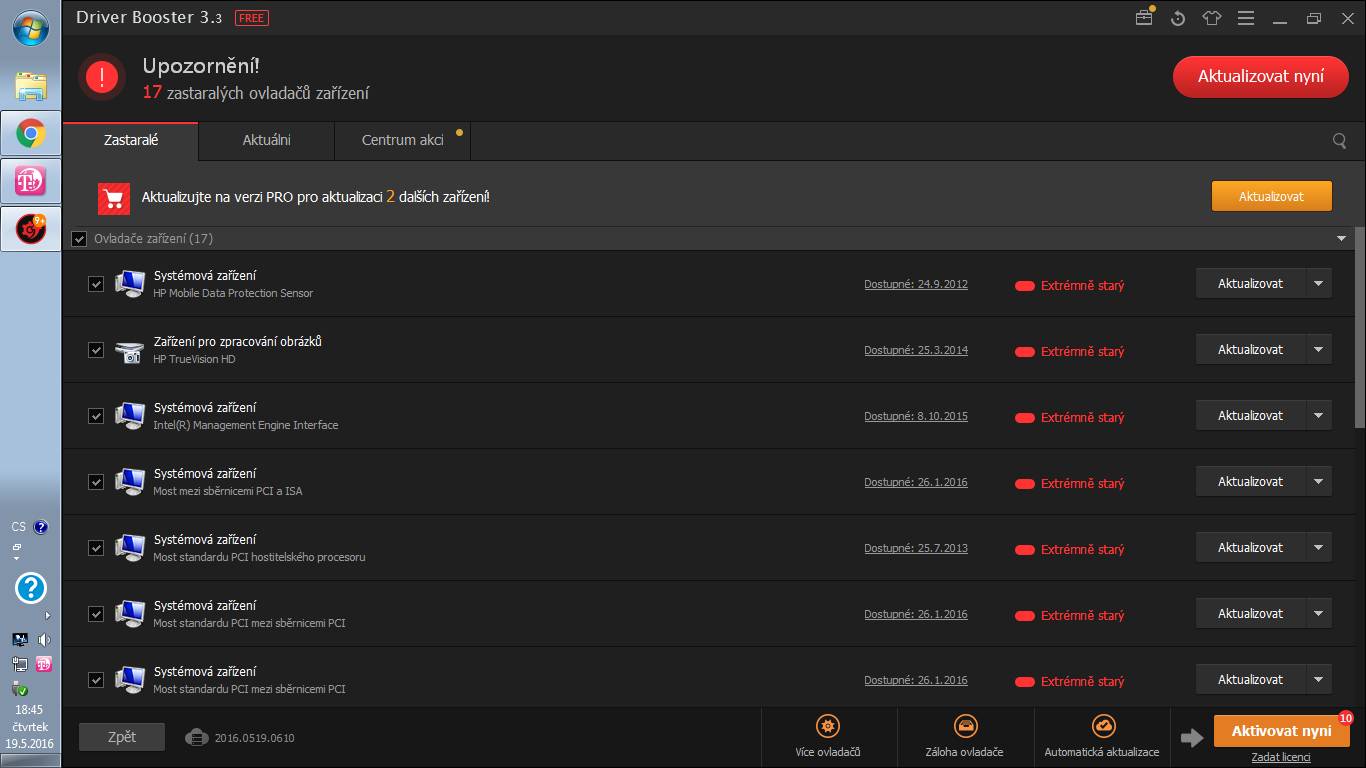Viewport: 1366px width, 768px height.
Task: Open Dostupné: 25.3.2014 link
Action: tap(916, 350)
